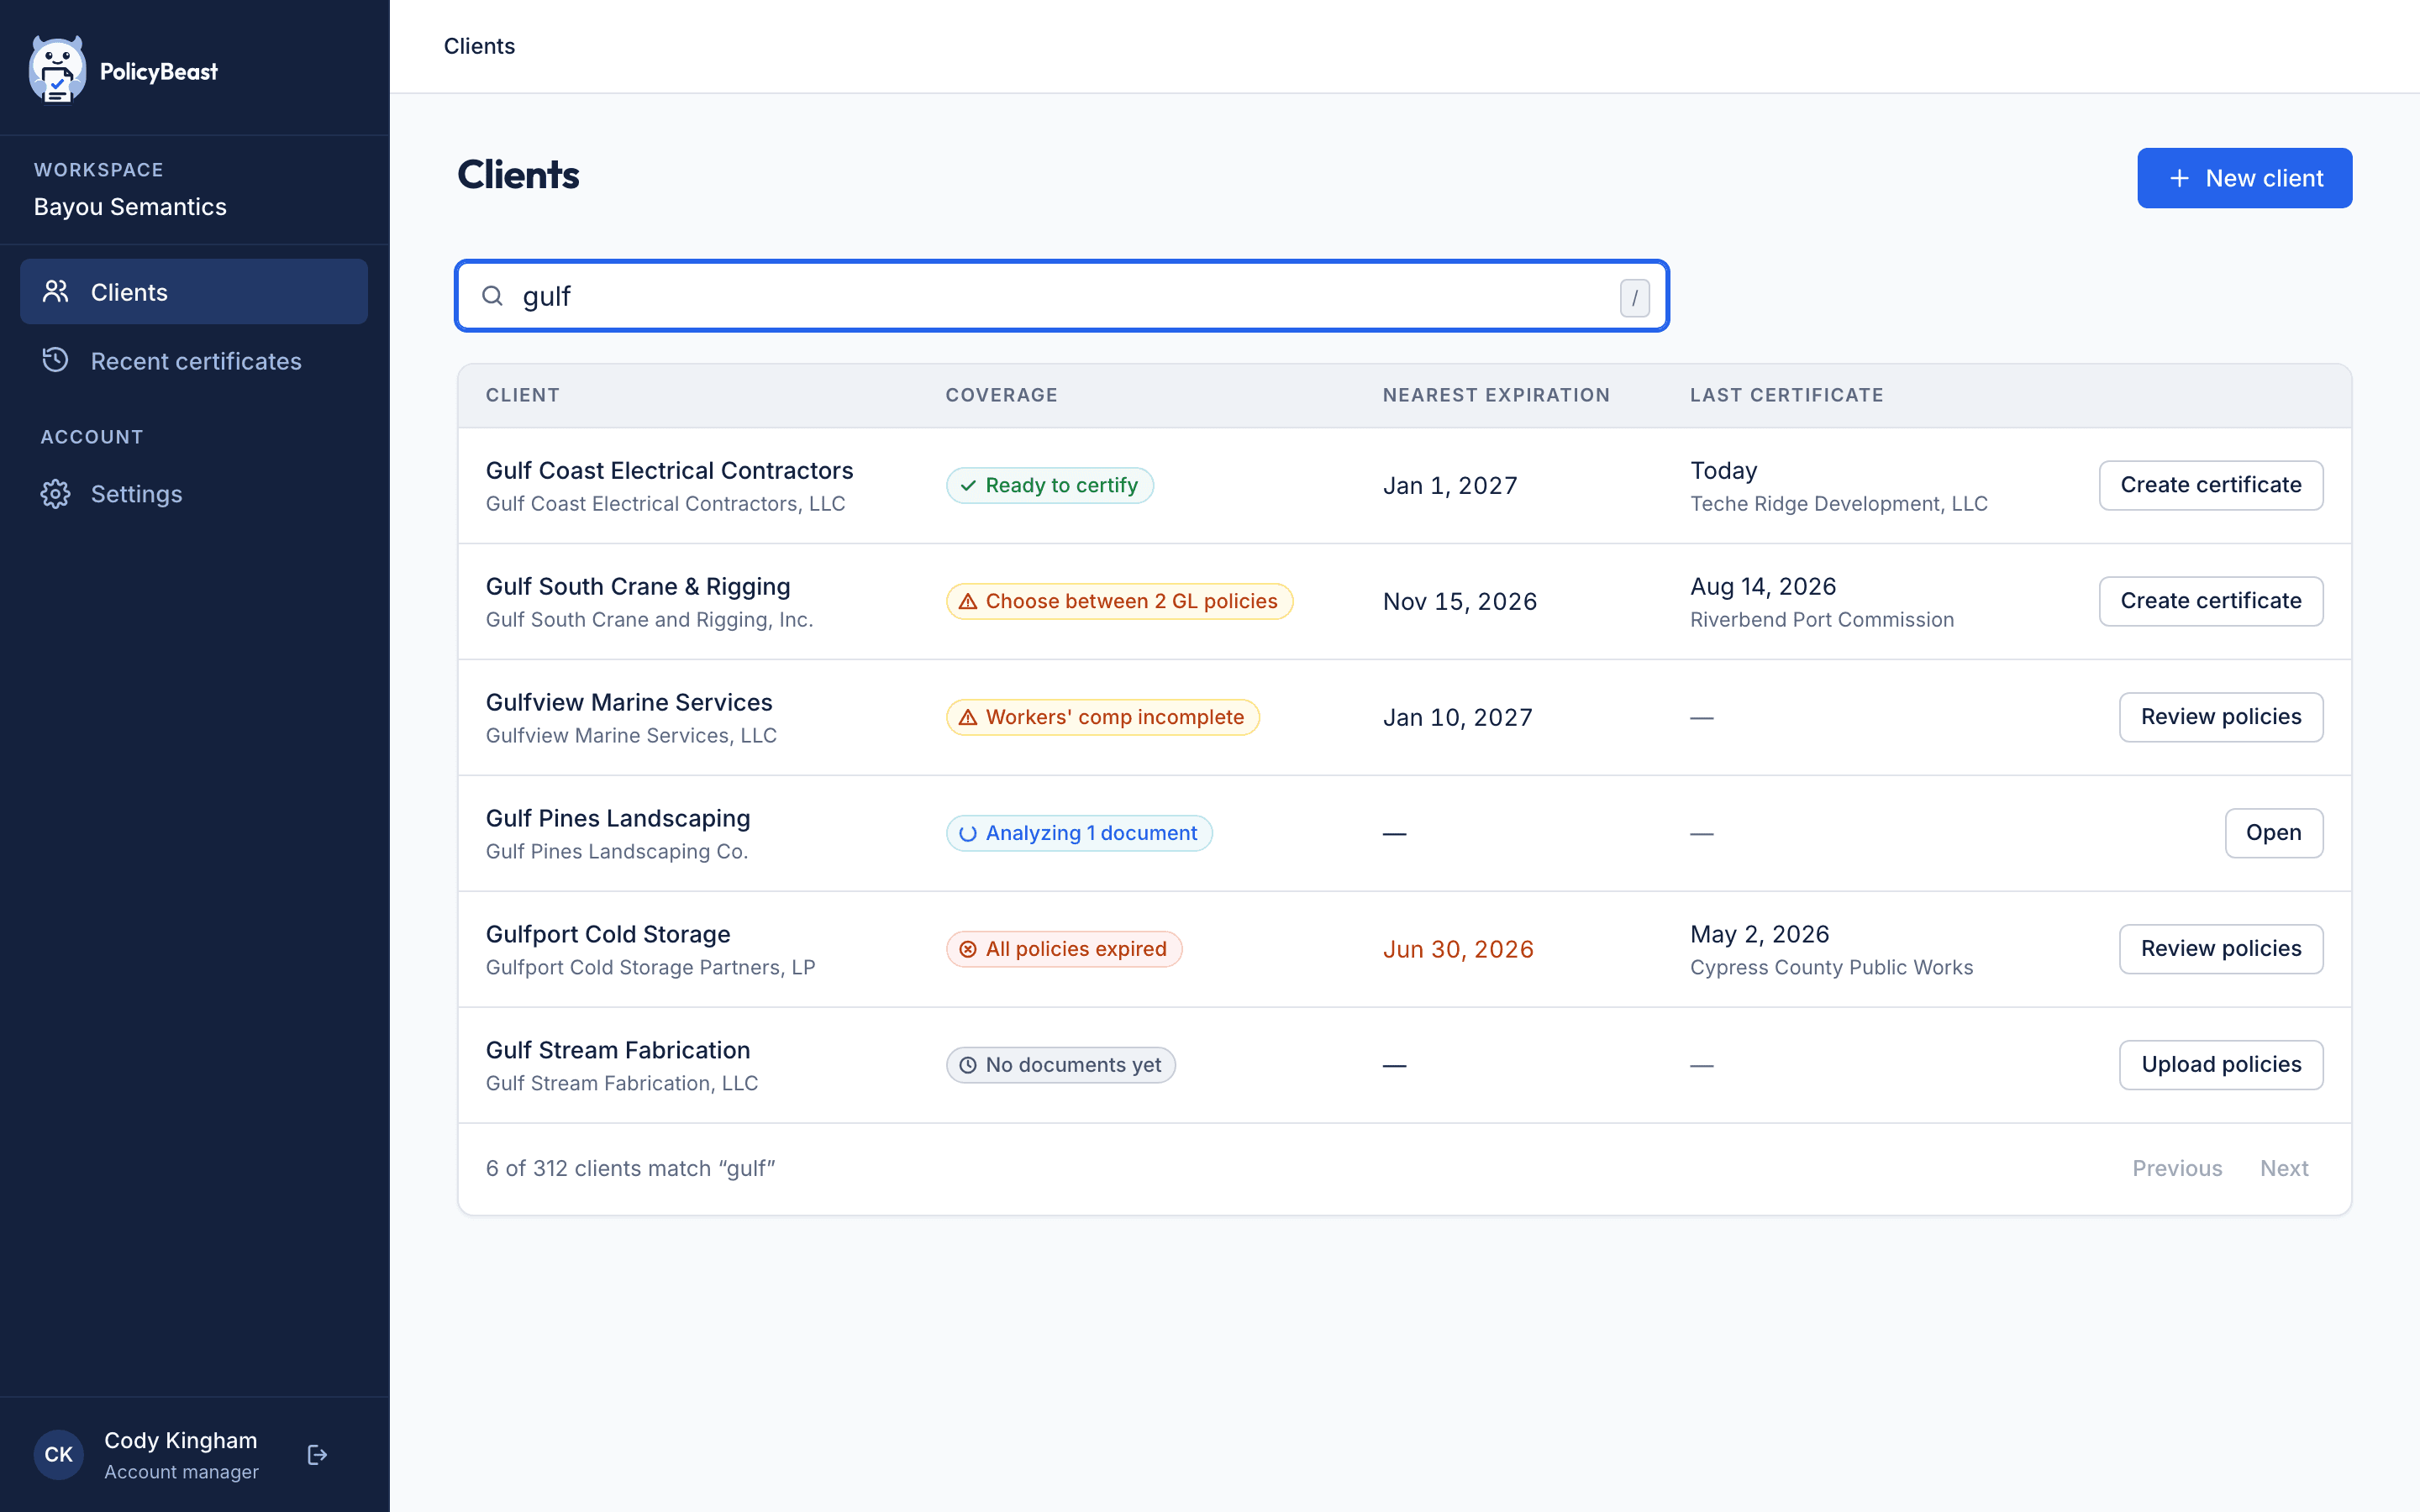
Task: Click the sign-out icon beside Cody Kingham
Action: point(317,1454)
